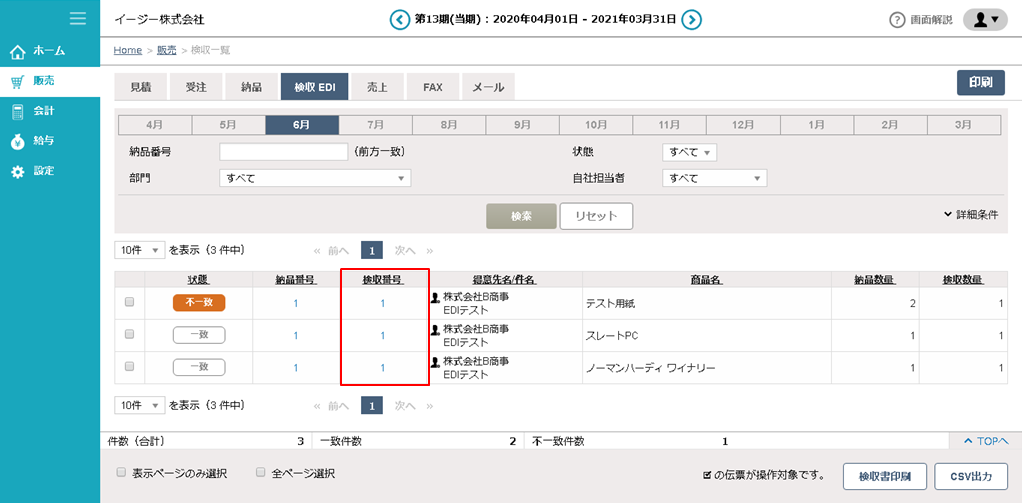The image size is (1022, 503).
Task: Check the 不一致 row checkbox
Action: click(128, 302)
